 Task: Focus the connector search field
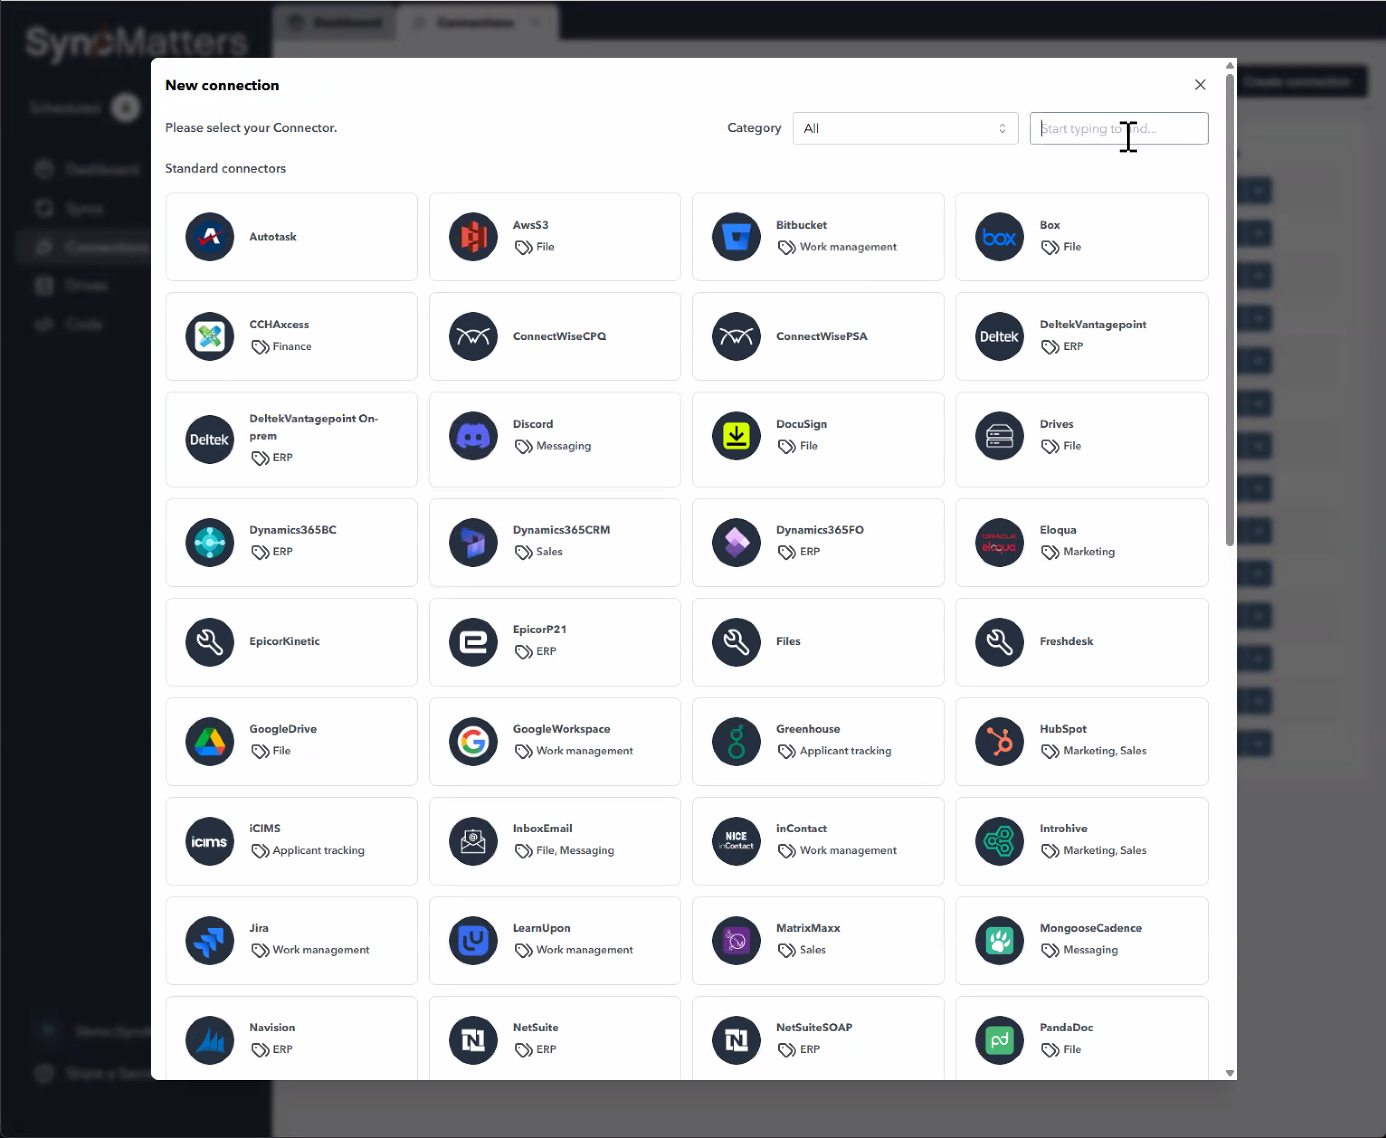[x=1119, y=128]
